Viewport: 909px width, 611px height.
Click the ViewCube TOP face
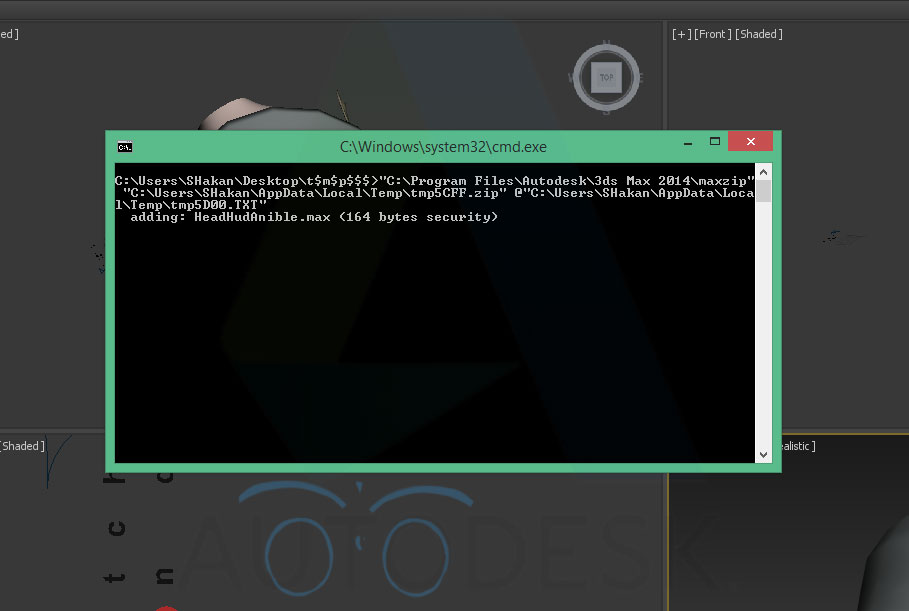[606, 77]
